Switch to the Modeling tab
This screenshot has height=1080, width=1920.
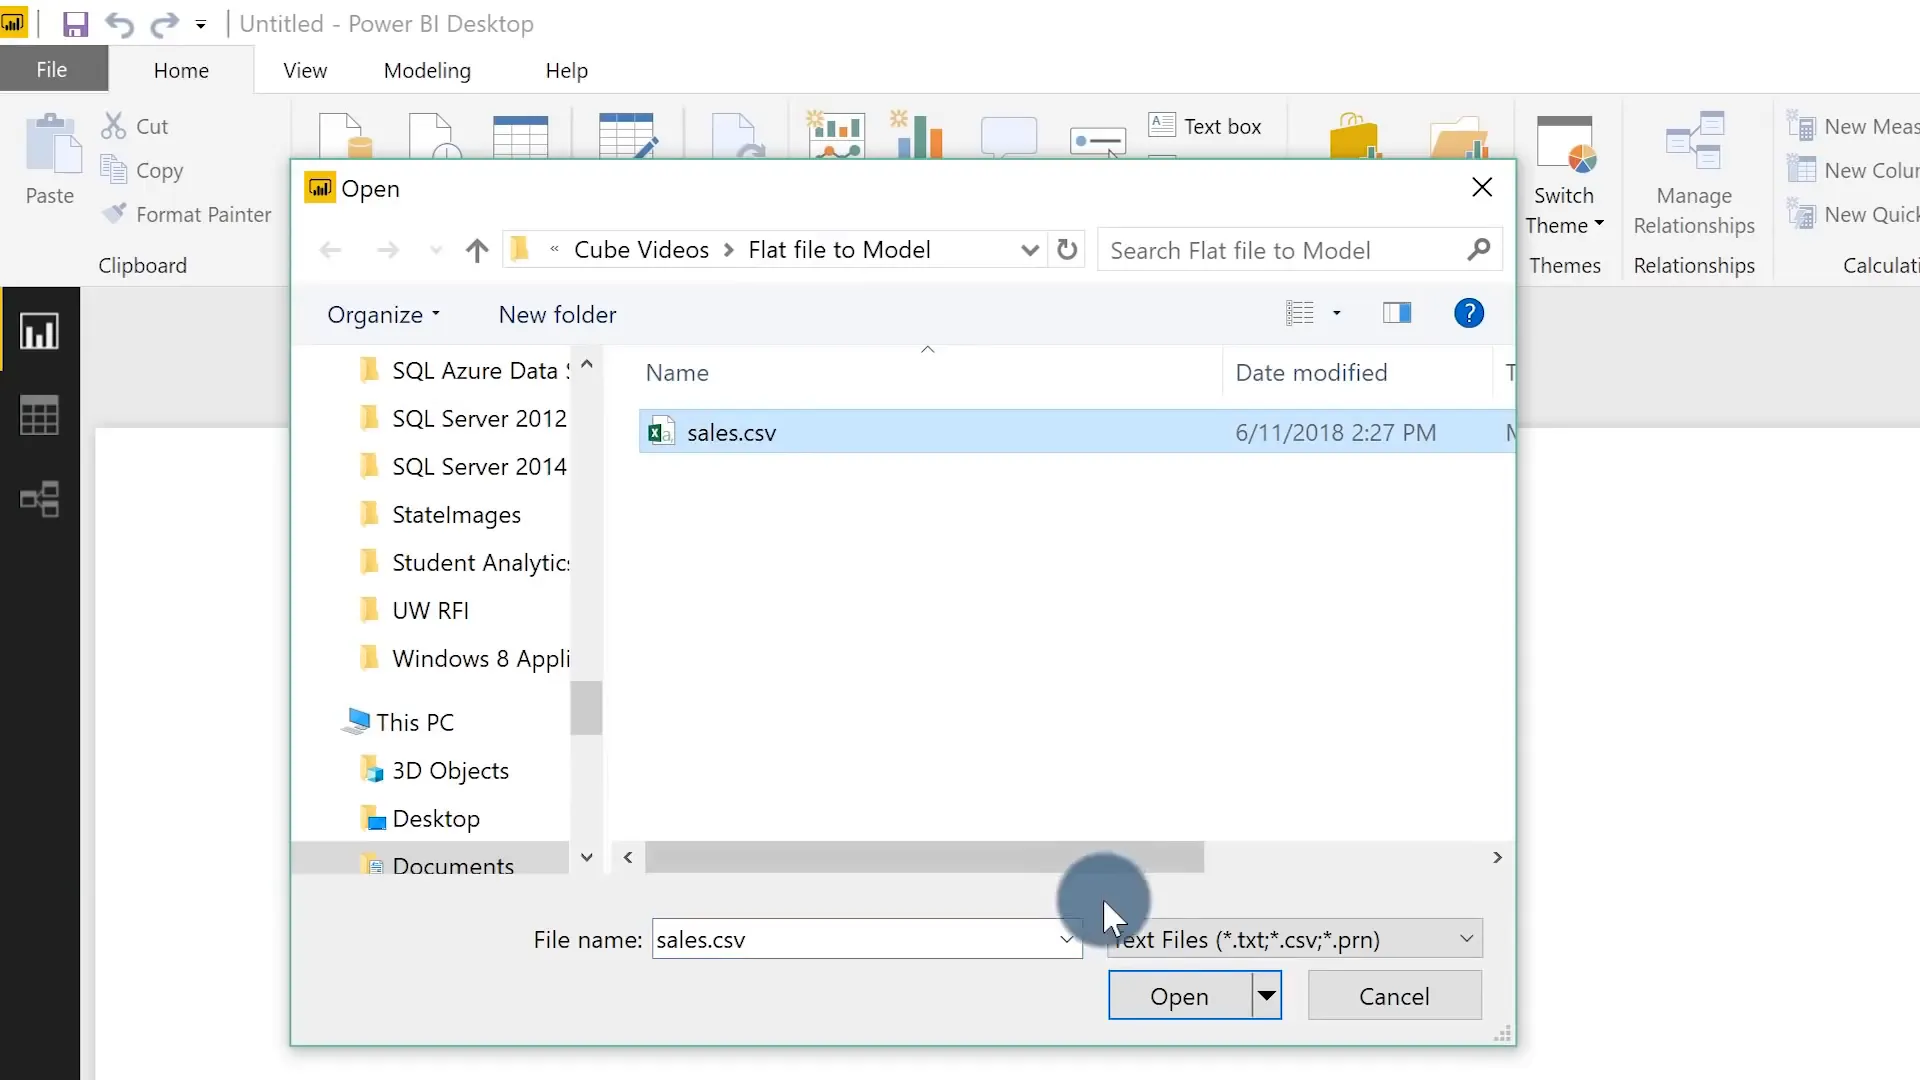(x=426, y=70)
